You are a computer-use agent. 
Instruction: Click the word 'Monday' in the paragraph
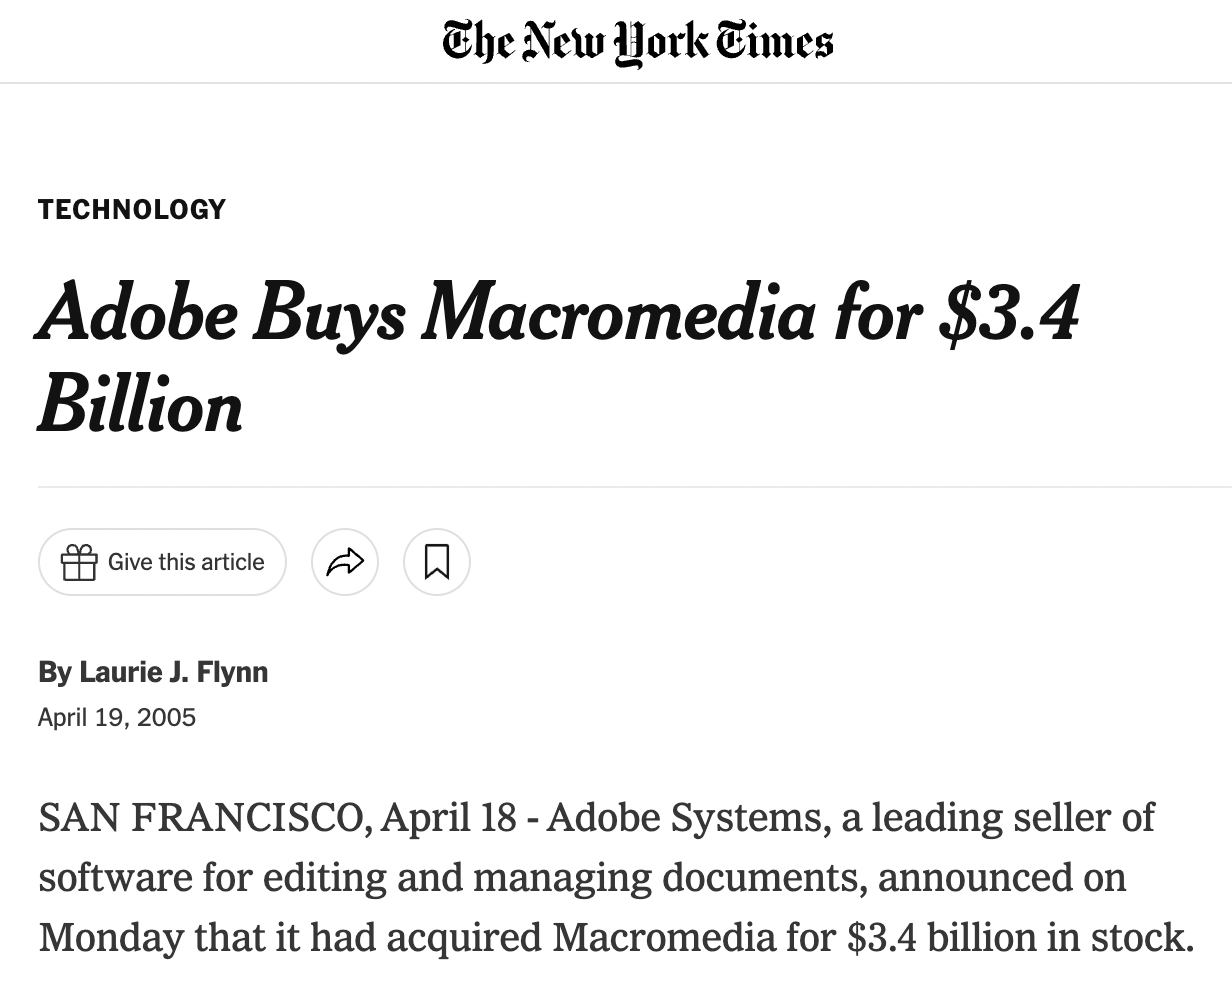click(110, 937)
